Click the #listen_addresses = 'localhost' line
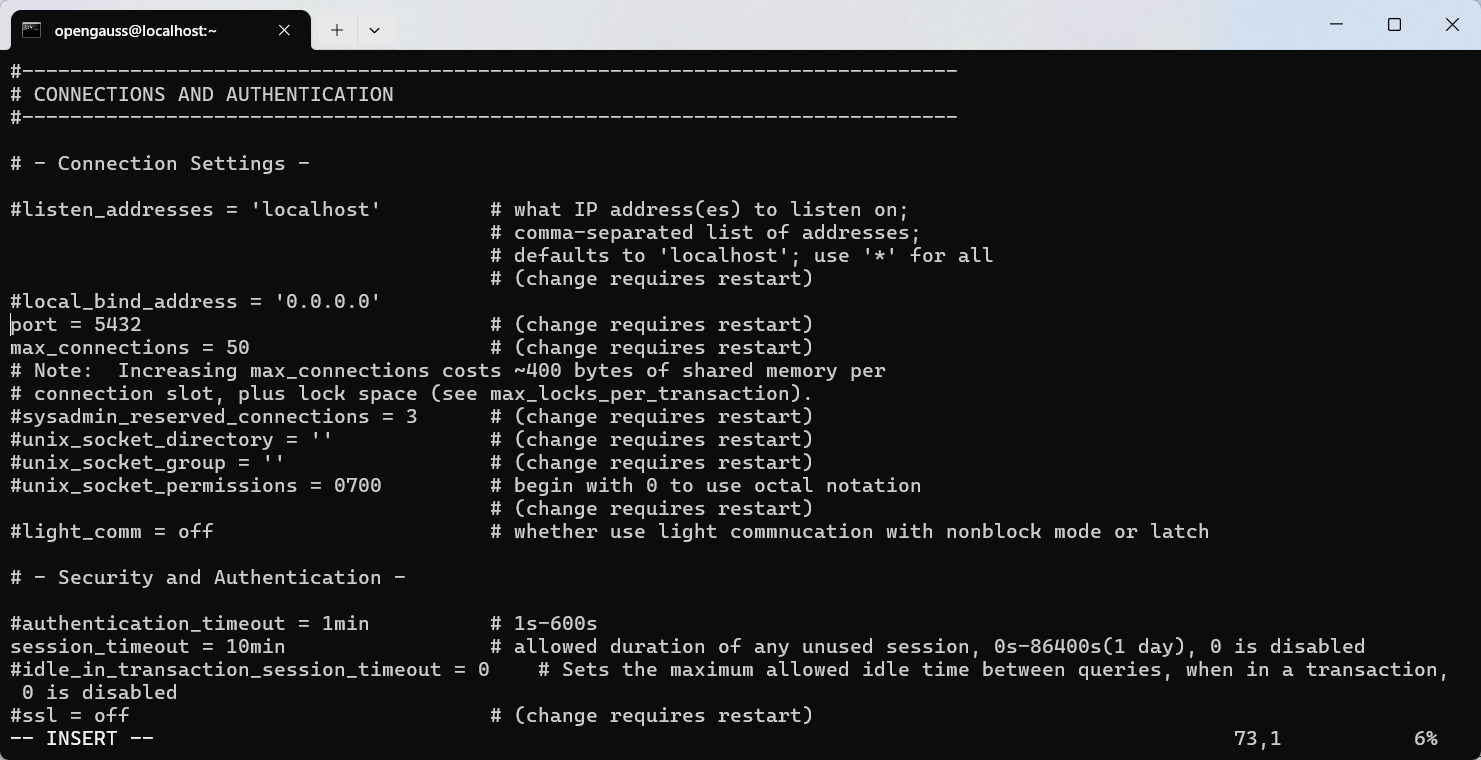This screenshot has width=1481, height=760. 195,209
